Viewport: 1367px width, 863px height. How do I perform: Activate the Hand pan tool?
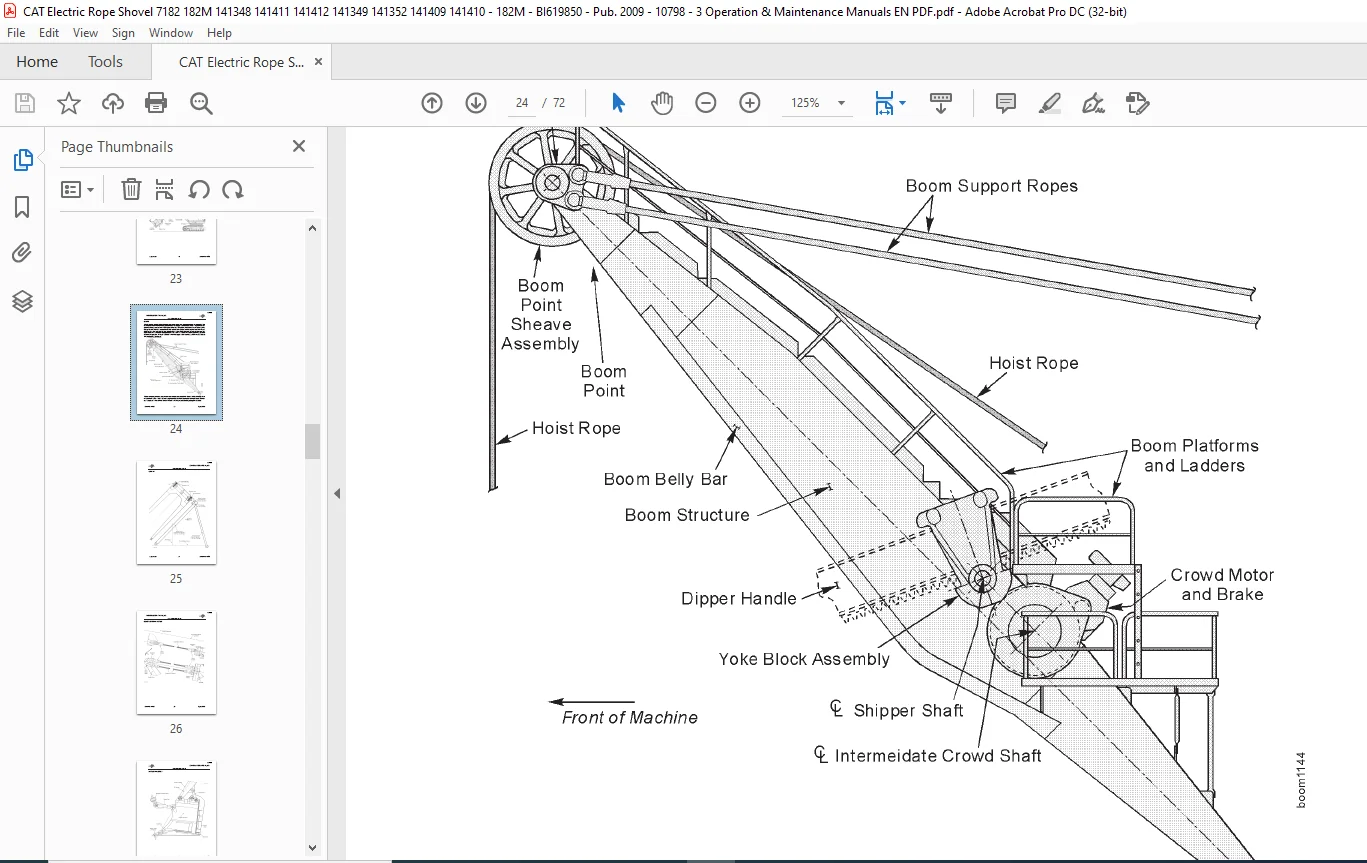662,103
